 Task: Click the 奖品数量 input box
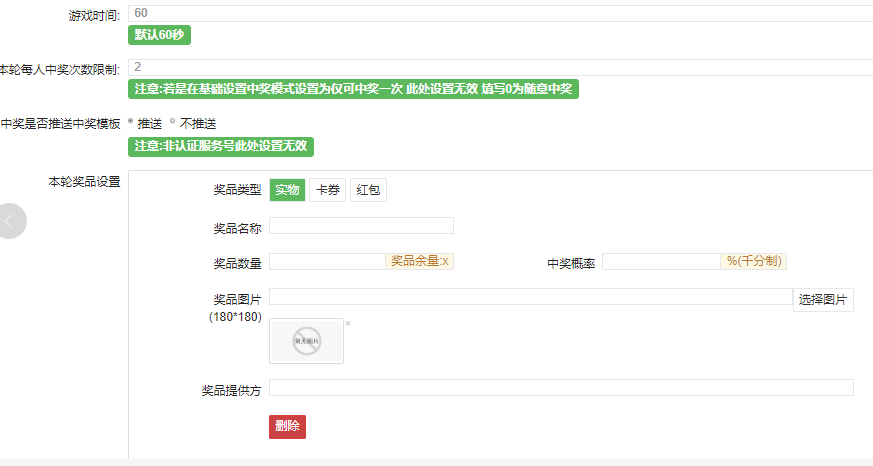[327, 262]
